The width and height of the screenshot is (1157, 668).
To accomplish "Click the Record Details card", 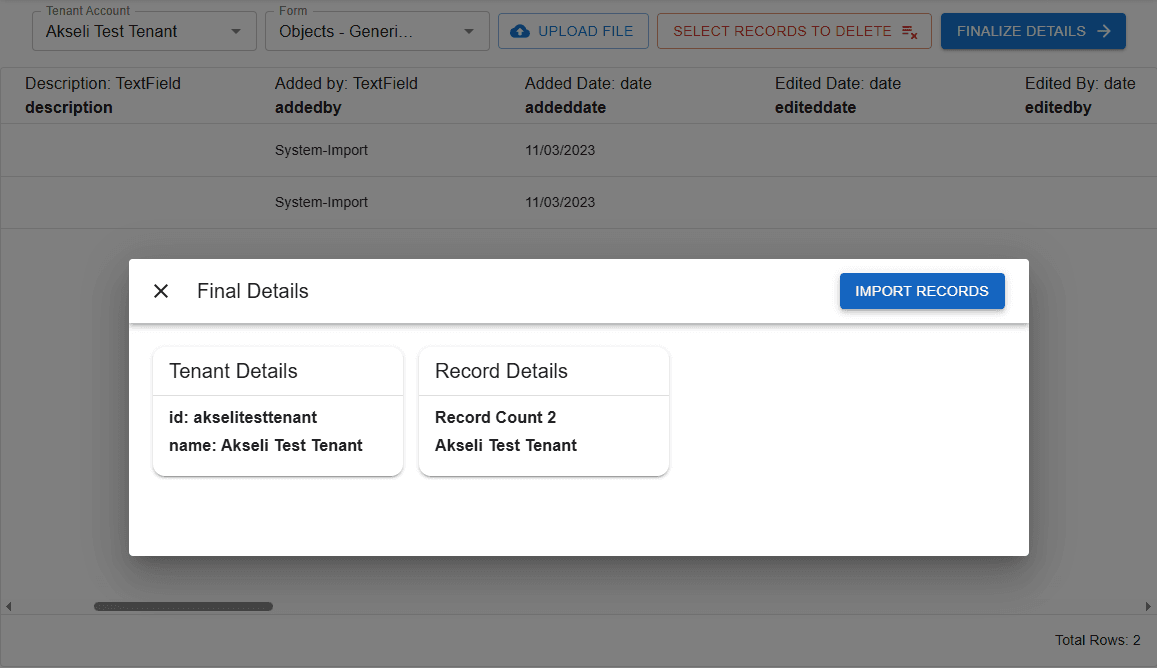I will click(x=543, y=411).
